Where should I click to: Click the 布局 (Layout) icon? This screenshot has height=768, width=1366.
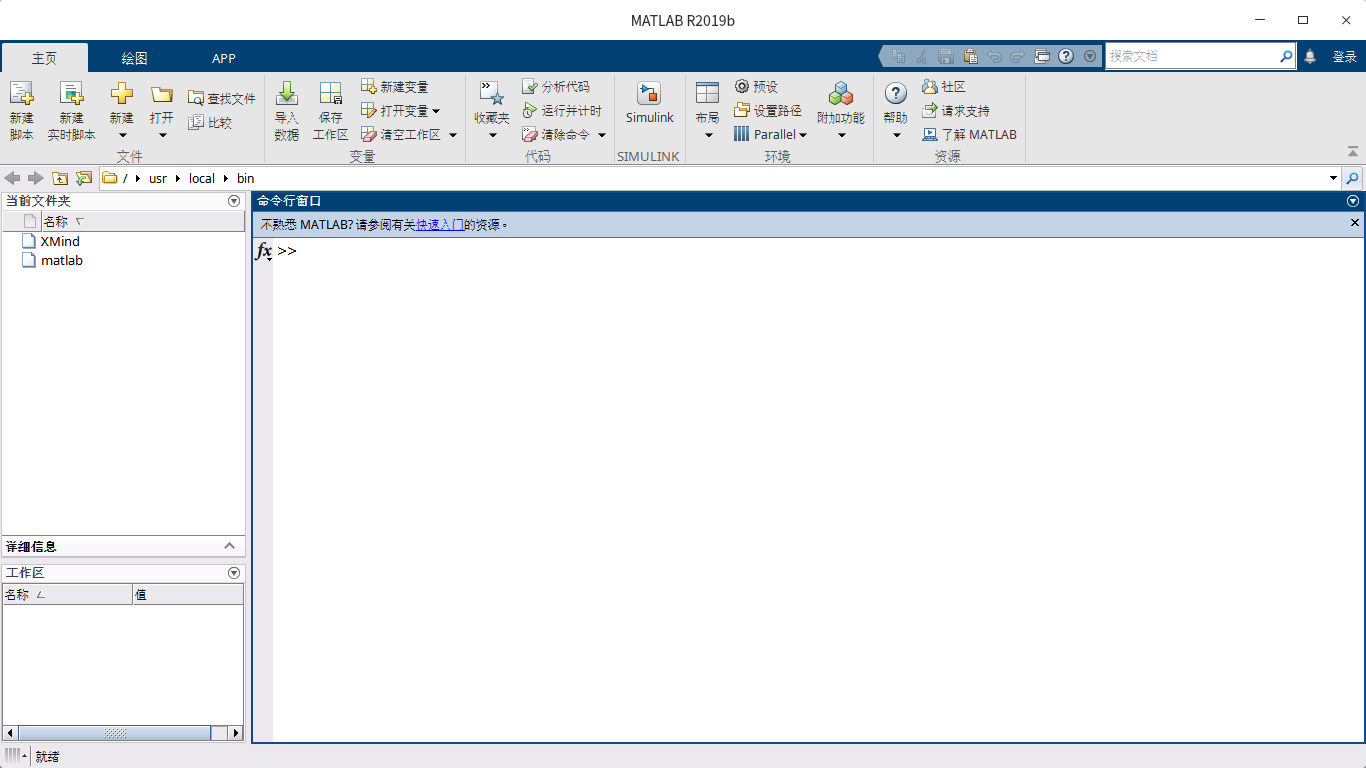(707, 94)
